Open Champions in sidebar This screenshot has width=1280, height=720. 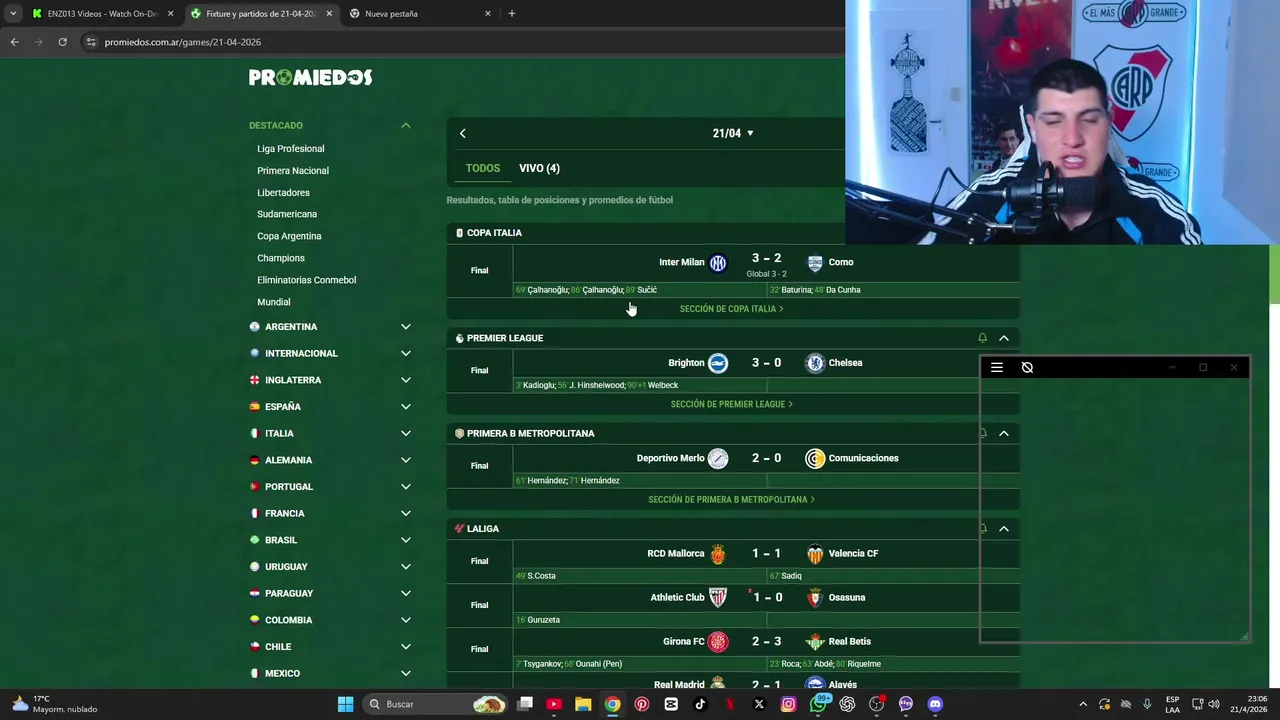click(x=281, y=258)
